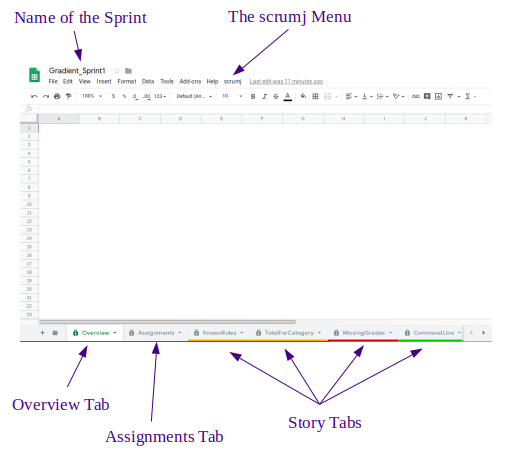Screen dimensions: 518x451
Task: Star the Gradient_Sprint1 document
Action: click(117, 71)
